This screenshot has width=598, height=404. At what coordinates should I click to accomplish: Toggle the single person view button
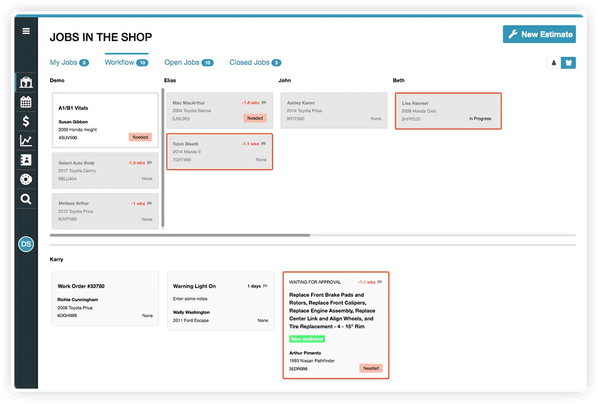pos(554,63)
